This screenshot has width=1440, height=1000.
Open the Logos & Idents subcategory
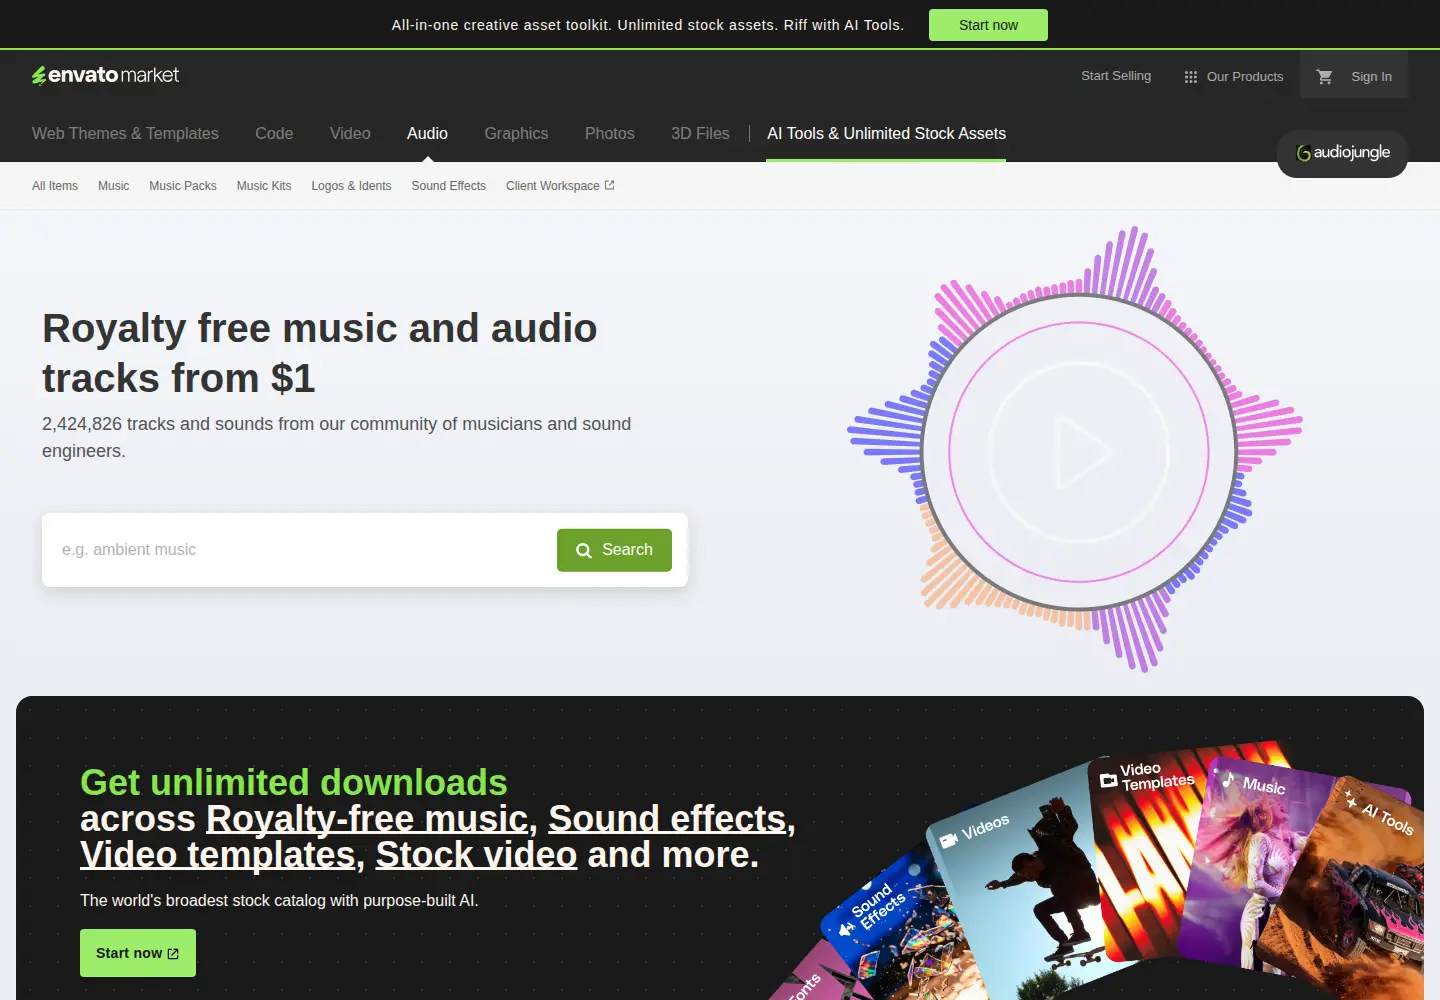(x=351, y=186)
